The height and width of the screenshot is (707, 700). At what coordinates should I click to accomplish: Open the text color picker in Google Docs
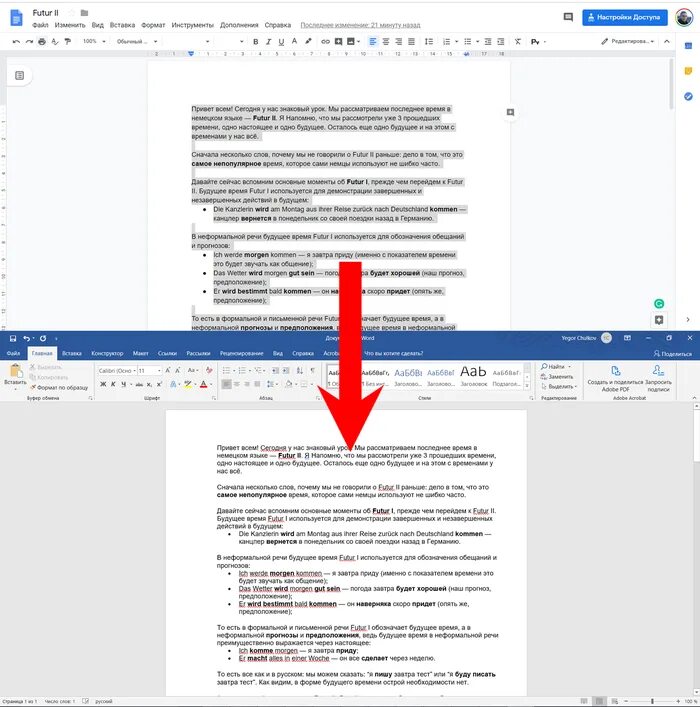pos(295,41)
